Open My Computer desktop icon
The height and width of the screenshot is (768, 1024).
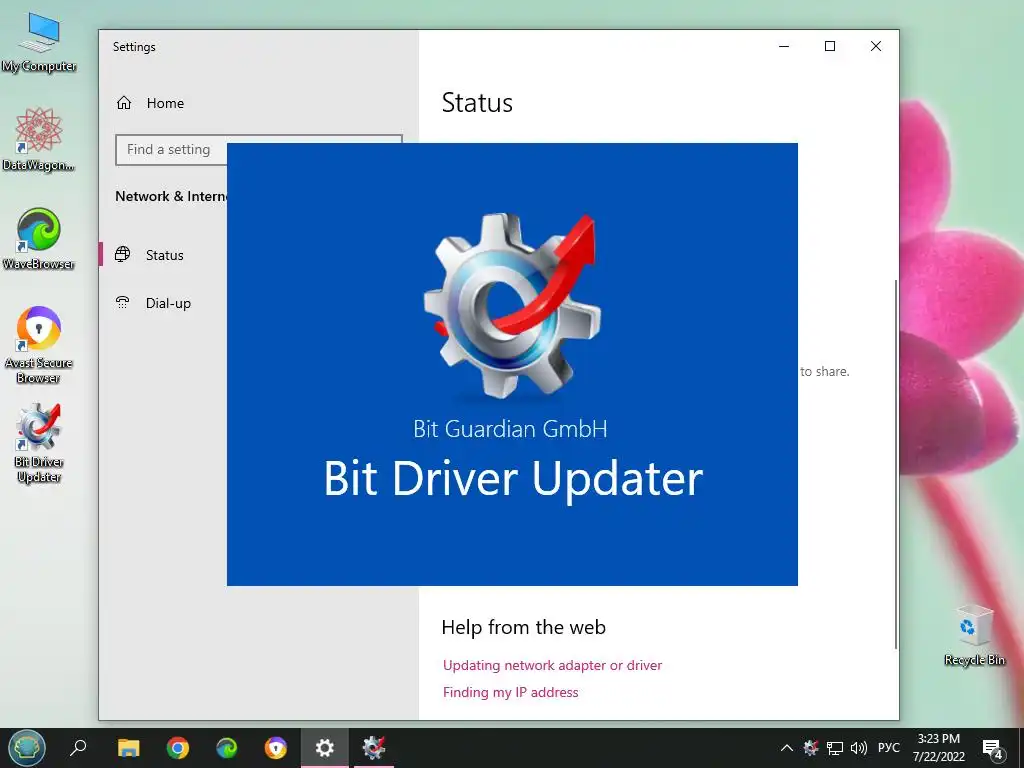click(39, 42)
